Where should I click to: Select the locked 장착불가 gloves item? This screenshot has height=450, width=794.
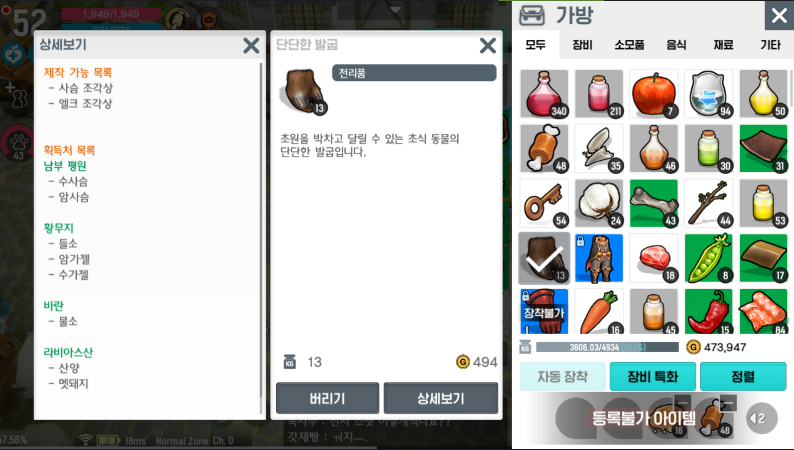point(544,311)
